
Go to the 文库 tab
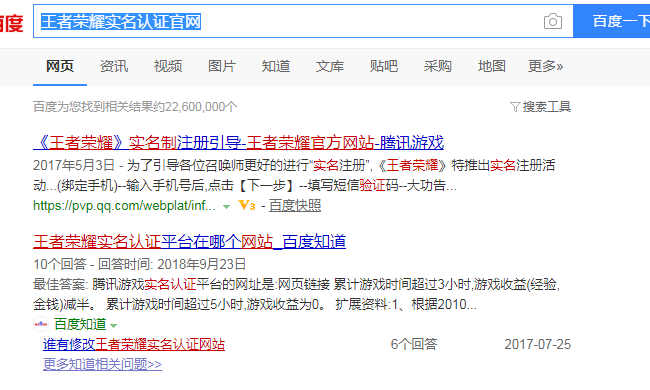[x=330, y=66]
